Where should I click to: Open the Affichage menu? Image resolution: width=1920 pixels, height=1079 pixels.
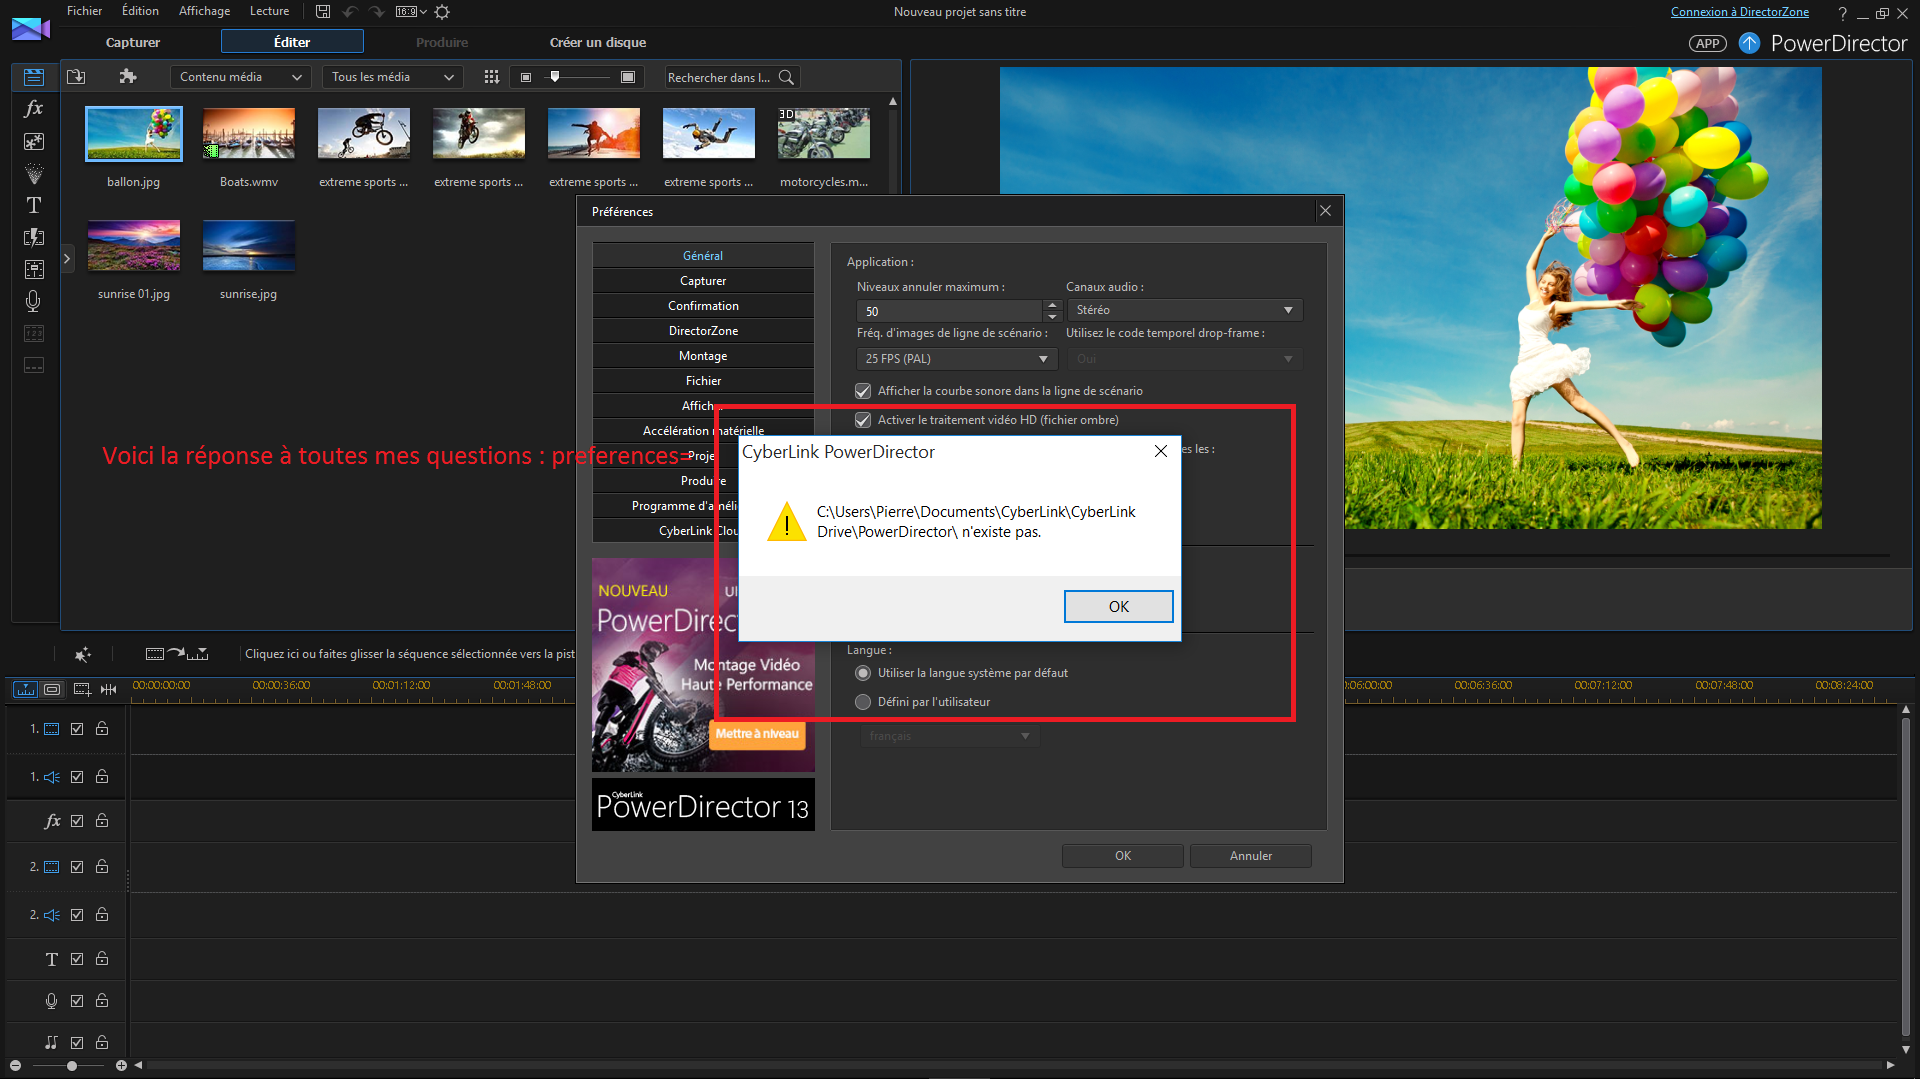tap(204, 11)
